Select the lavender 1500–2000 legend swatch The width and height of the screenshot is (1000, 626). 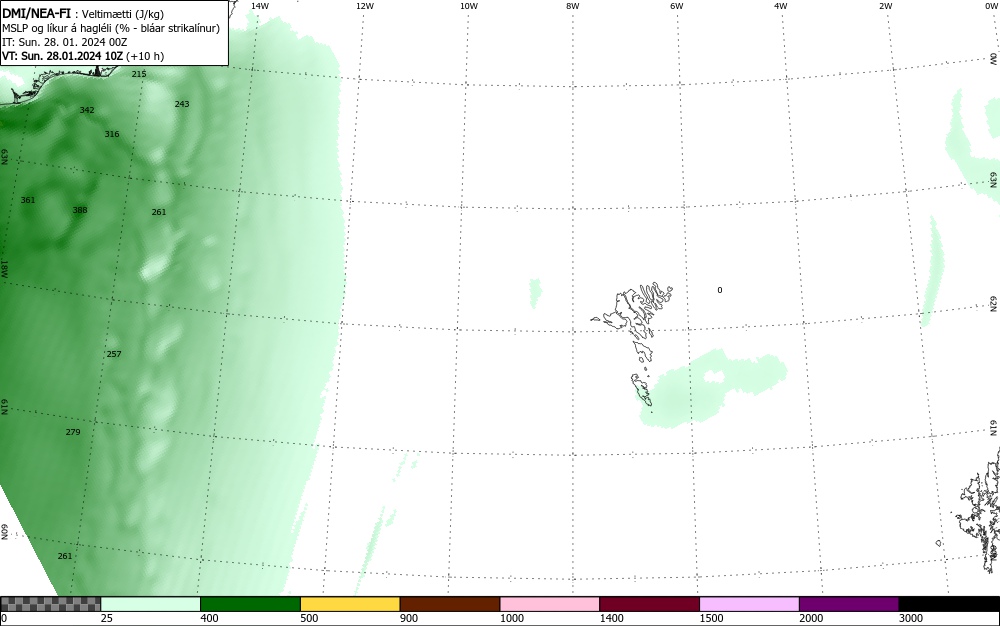[x=749, y=604]
